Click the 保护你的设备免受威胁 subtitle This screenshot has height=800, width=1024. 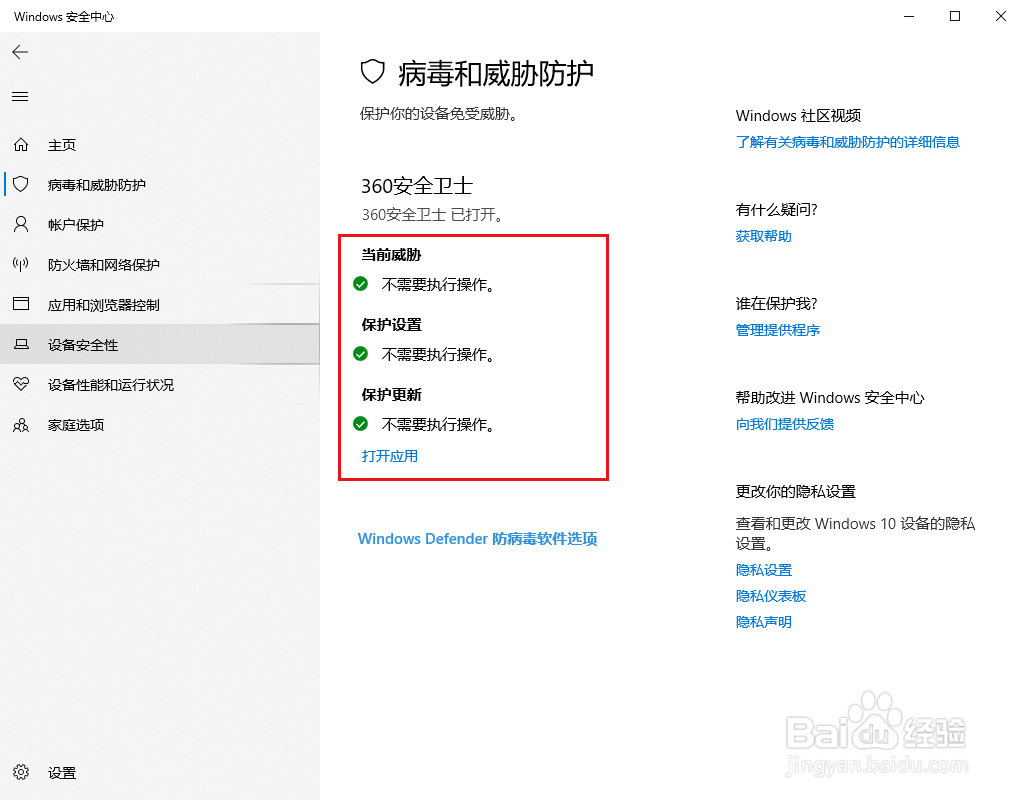[439, 114]
